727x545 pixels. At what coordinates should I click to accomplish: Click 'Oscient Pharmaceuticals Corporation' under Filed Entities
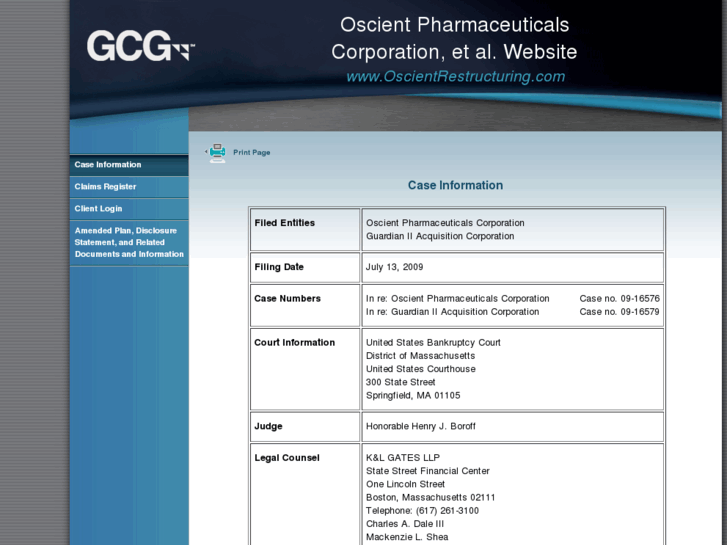coord(445,223)
